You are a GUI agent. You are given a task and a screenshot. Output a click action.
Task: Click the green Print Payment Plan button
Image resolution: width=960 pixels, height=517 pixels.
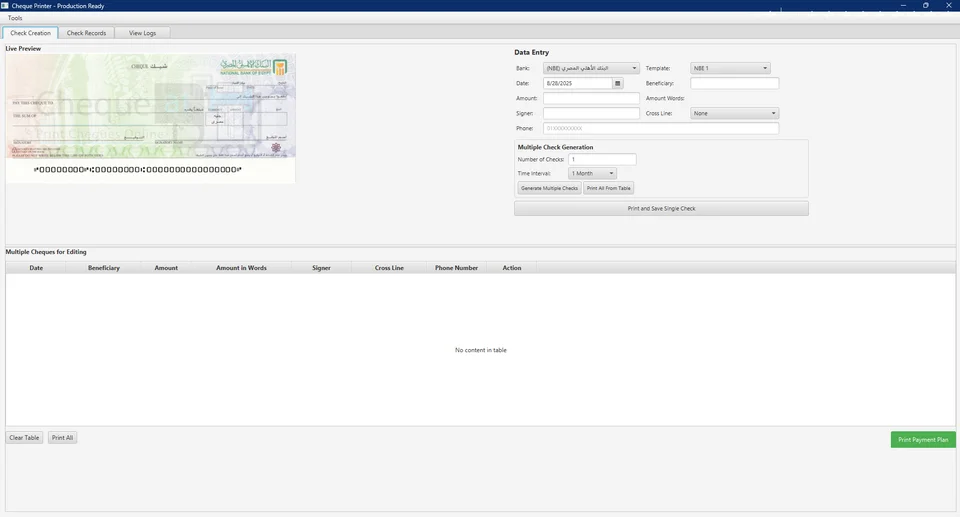pyautogui.click(x=923, y=440)
